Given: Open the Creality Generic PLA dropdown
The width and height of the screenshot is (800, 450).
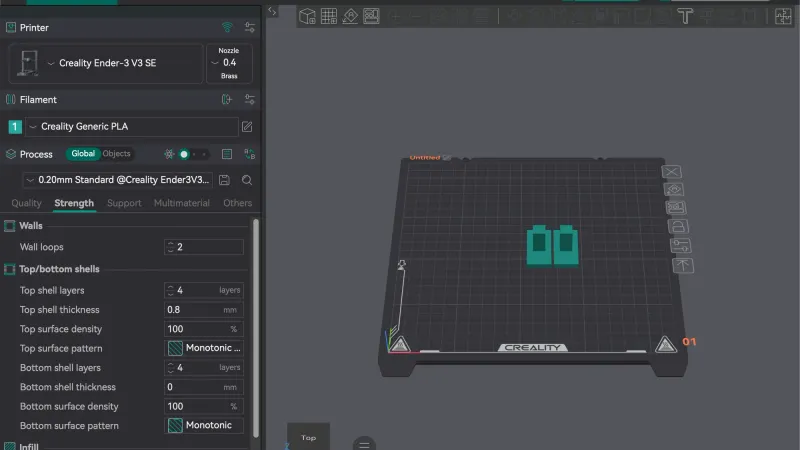Looking at the screenshot, I should click(x=132, y=127).
